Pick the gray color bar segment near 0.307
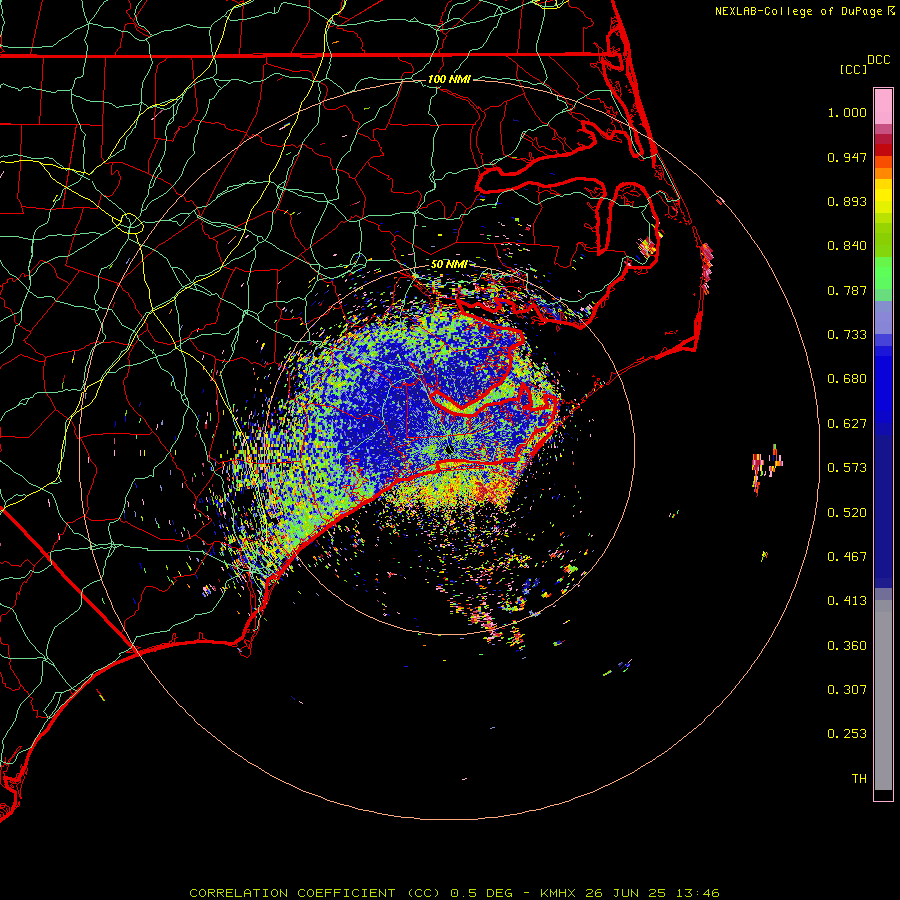 click(x=883, y=695)
